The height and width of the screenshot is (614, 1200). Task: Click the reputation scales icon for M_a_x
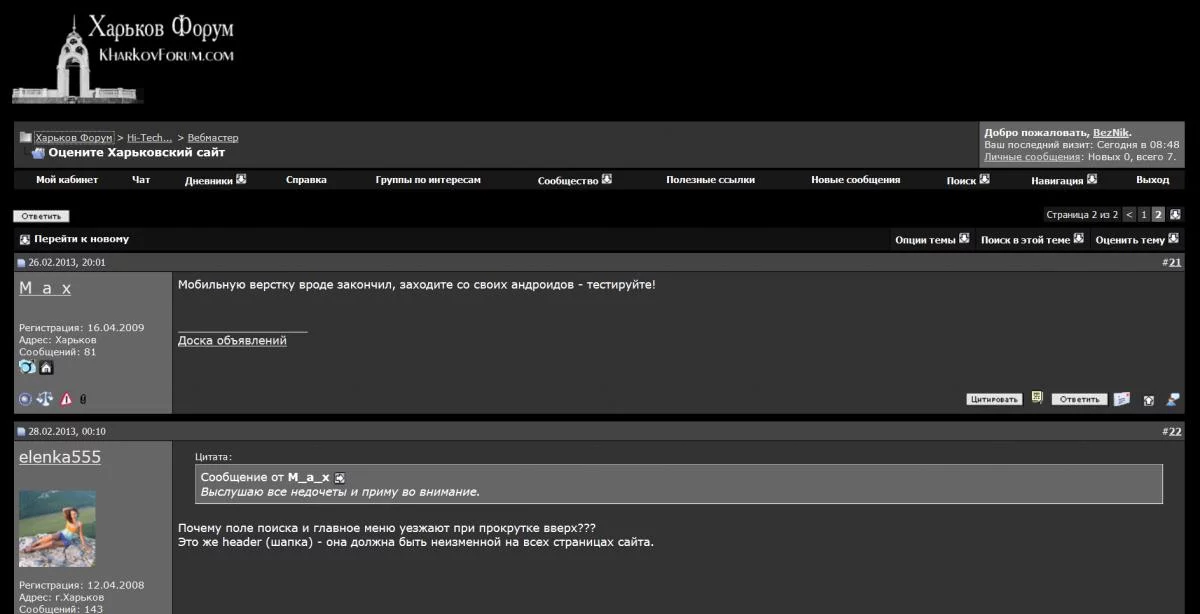pyautogui.click(x=45, y=399)
